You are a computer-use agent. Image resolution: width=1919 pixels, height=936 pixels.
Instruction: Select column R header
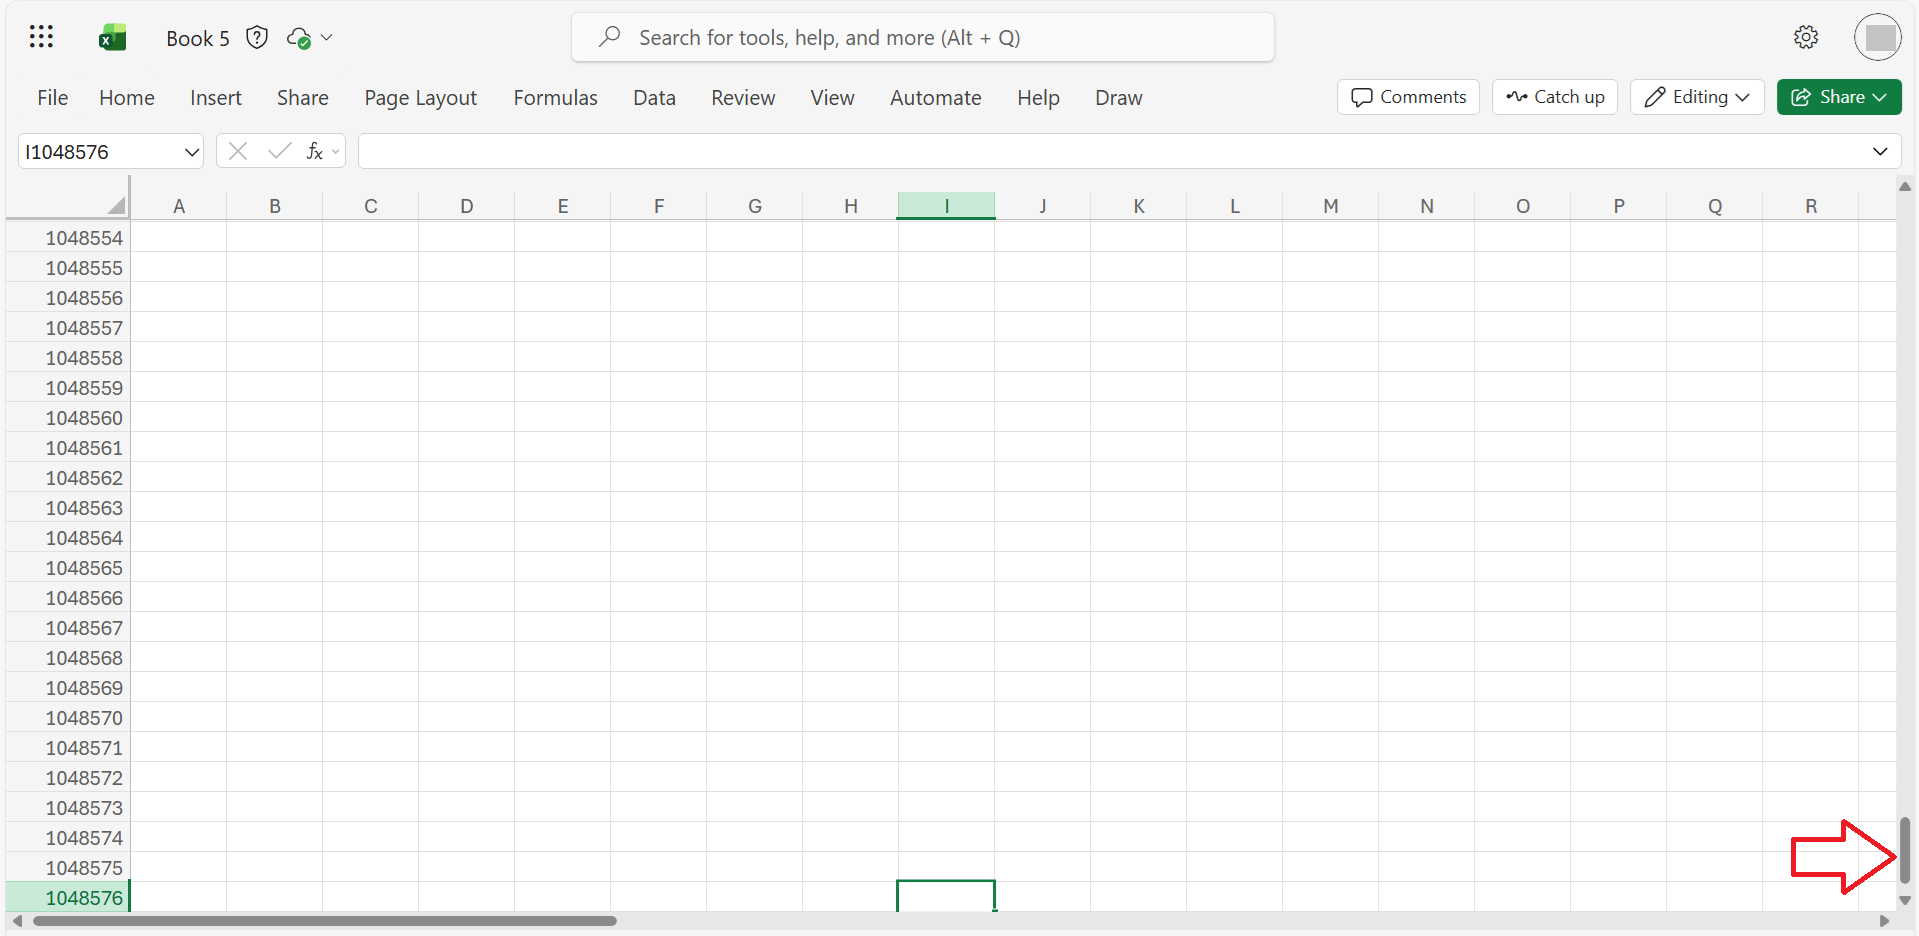tap(1810, 206)
